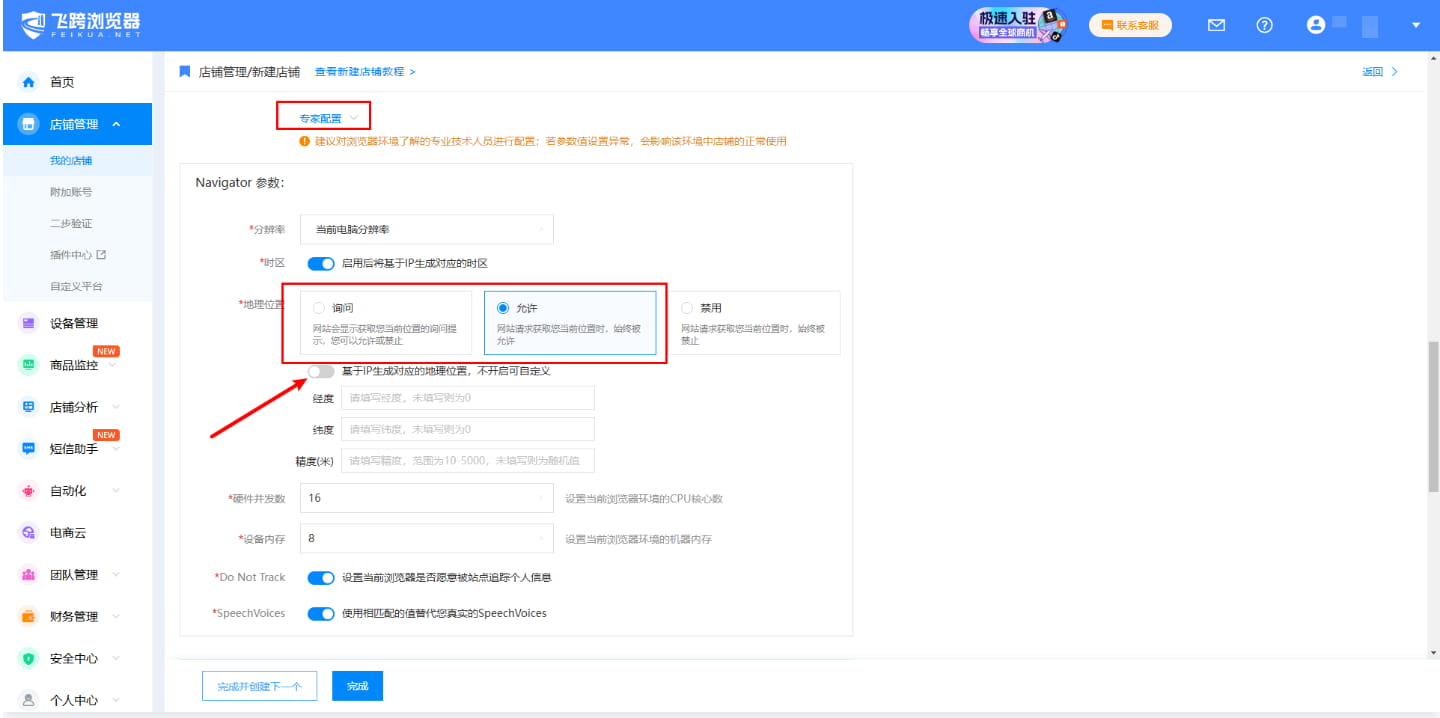
Task: Open the mail envelope icon in top bar
Action: click(1216, 24)
